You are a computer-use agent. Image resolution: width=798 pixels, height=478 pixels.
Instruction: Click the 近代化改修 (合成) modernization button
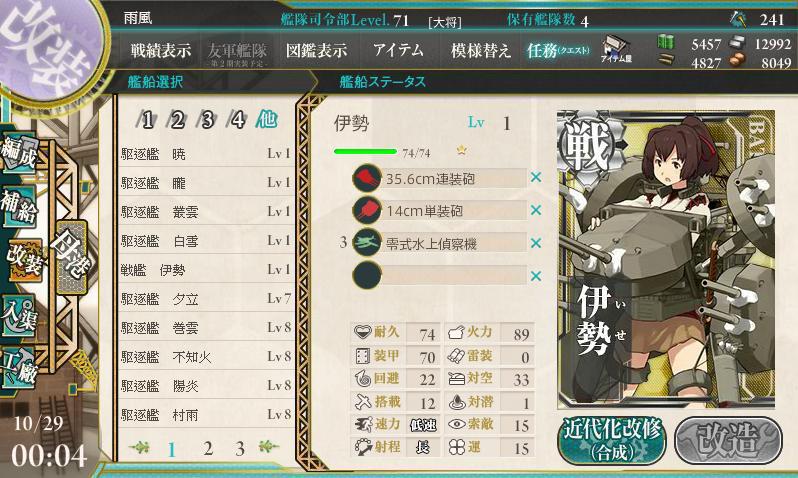point(612,439)
